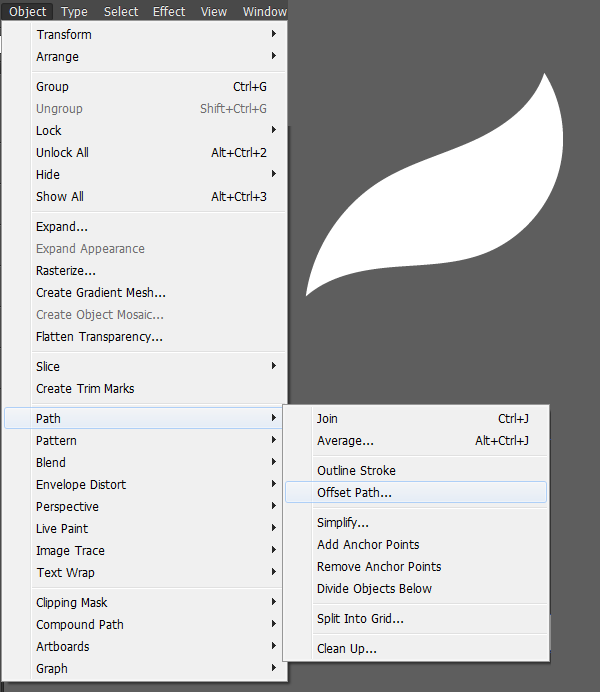This screenshot has width=600, height=692.
Task: Click Remove Anchor Points
Action: [x=379, y=566]
